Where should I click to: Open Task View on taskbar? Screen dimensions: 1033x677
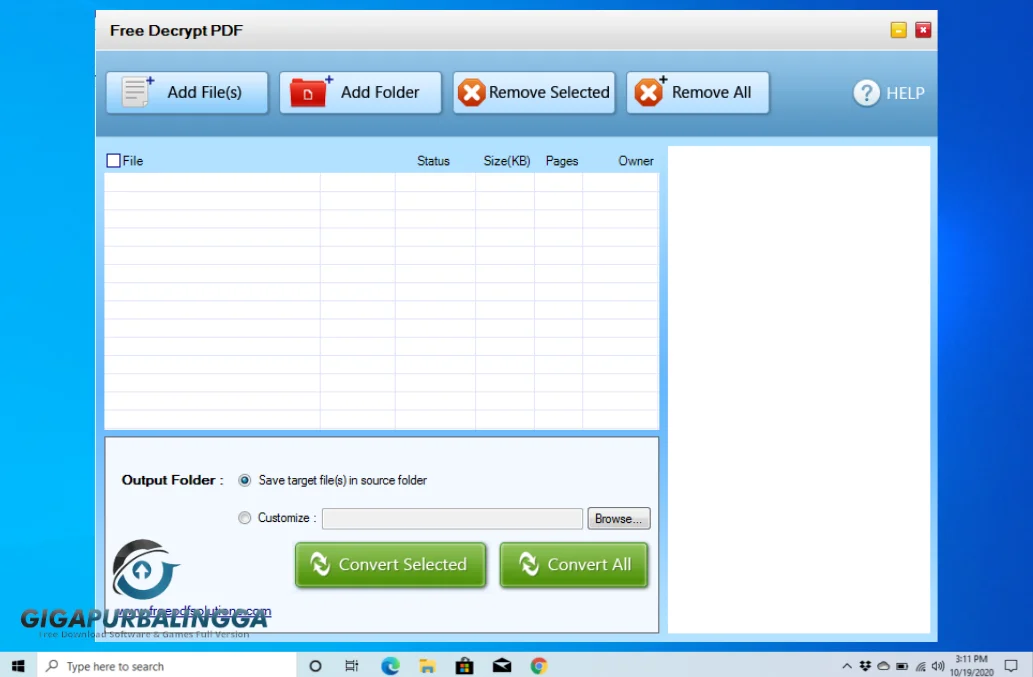(352, 666)
